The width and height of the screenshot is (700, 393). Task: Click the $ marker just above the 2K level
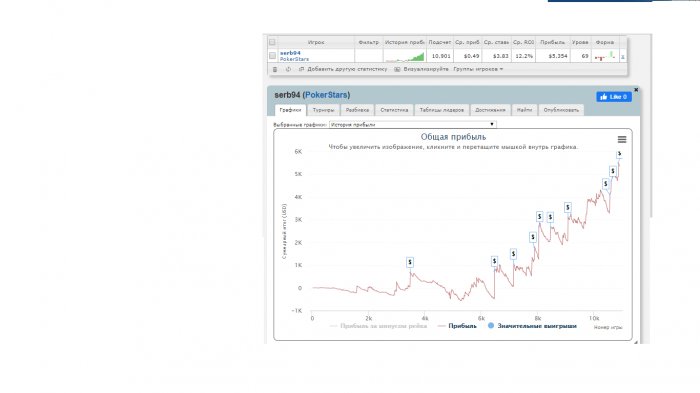533,237
